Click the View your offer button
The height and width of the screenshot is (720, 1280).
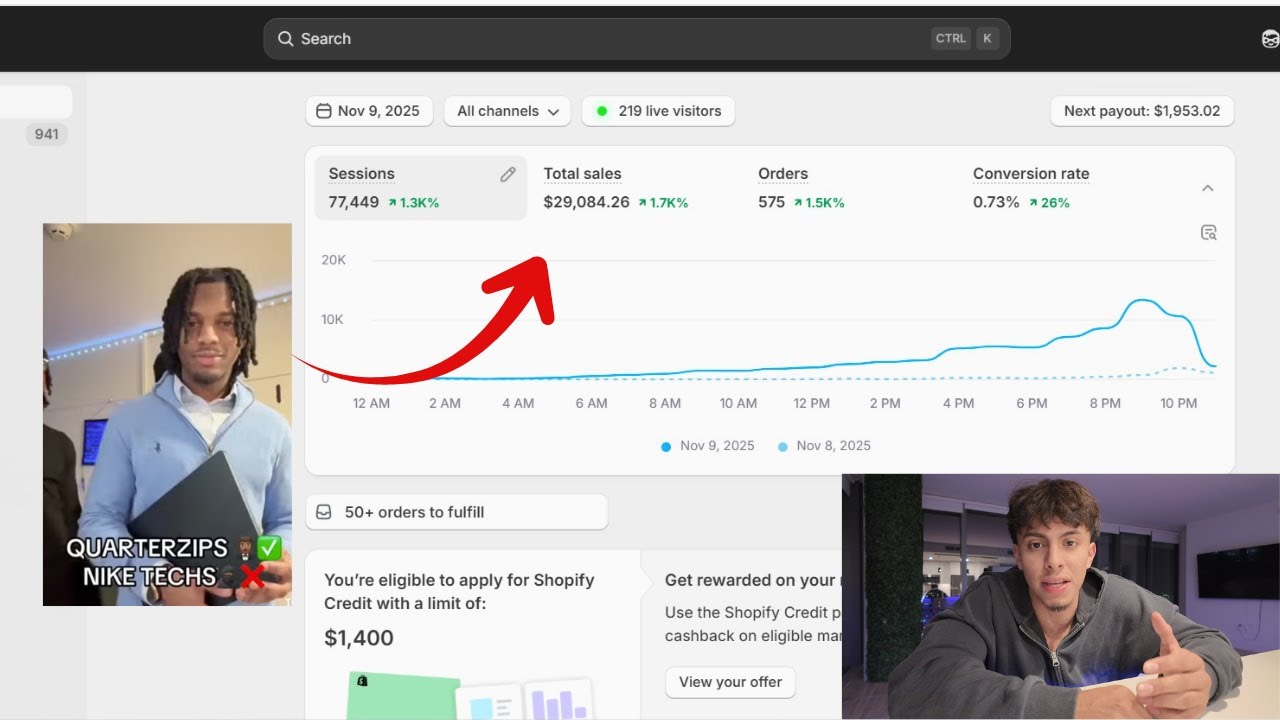click(730, 682)
